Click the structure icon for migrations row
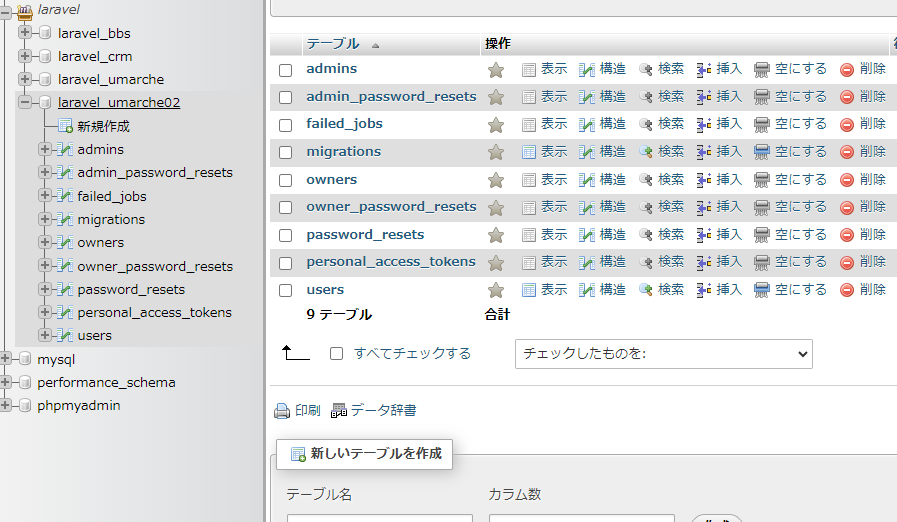897x522 pixels. coord(587,152)
